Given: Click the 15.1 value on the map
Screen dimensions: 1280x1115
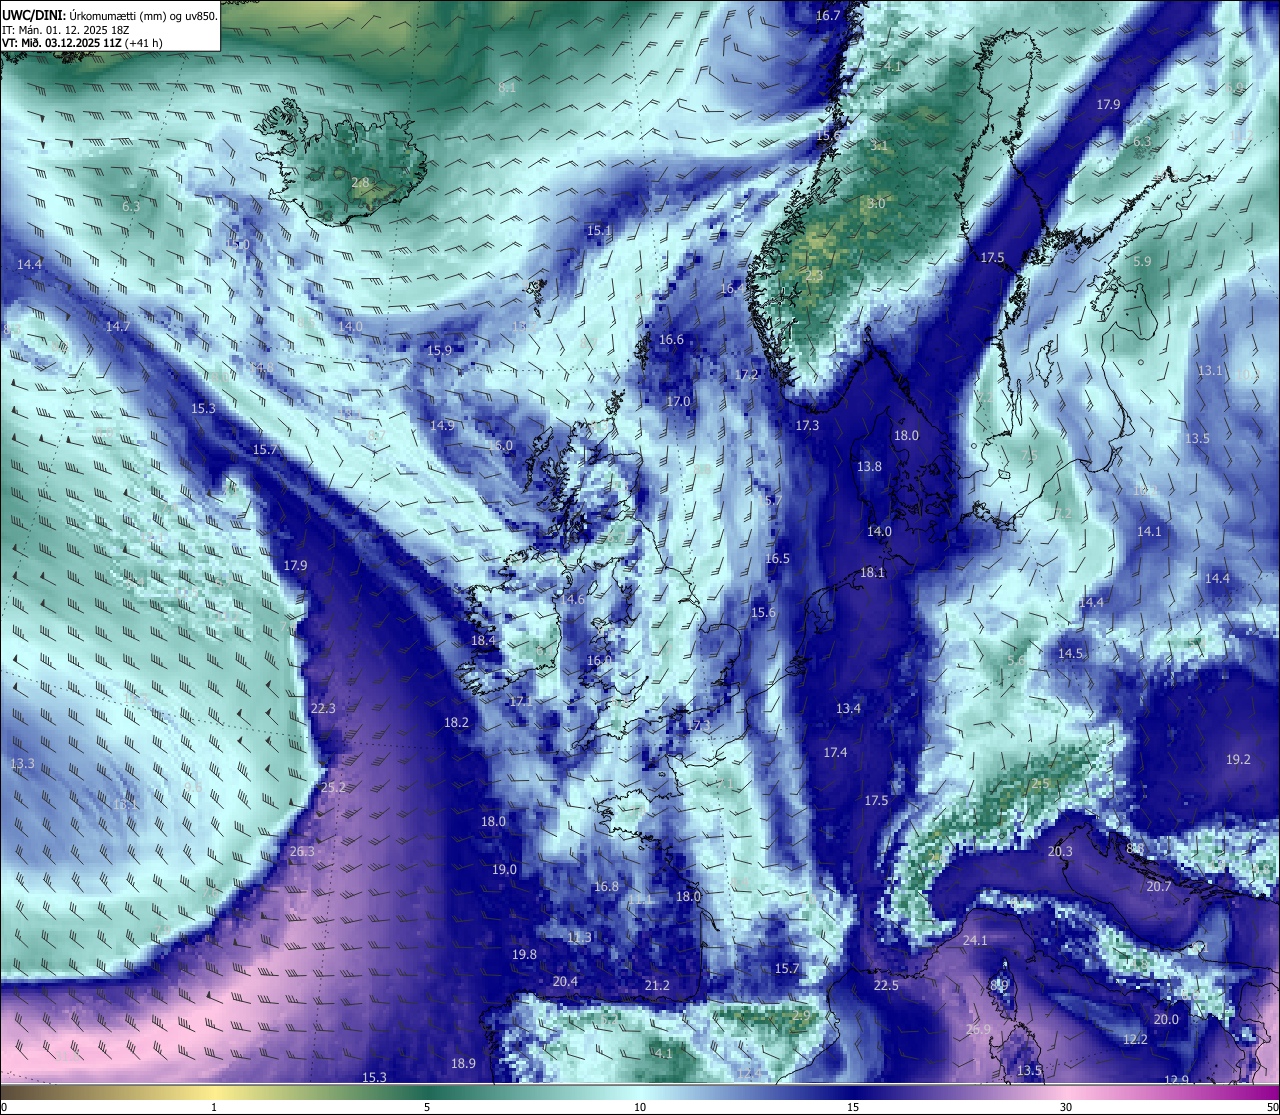Looking at the screenshot, I should coord(599,231).
